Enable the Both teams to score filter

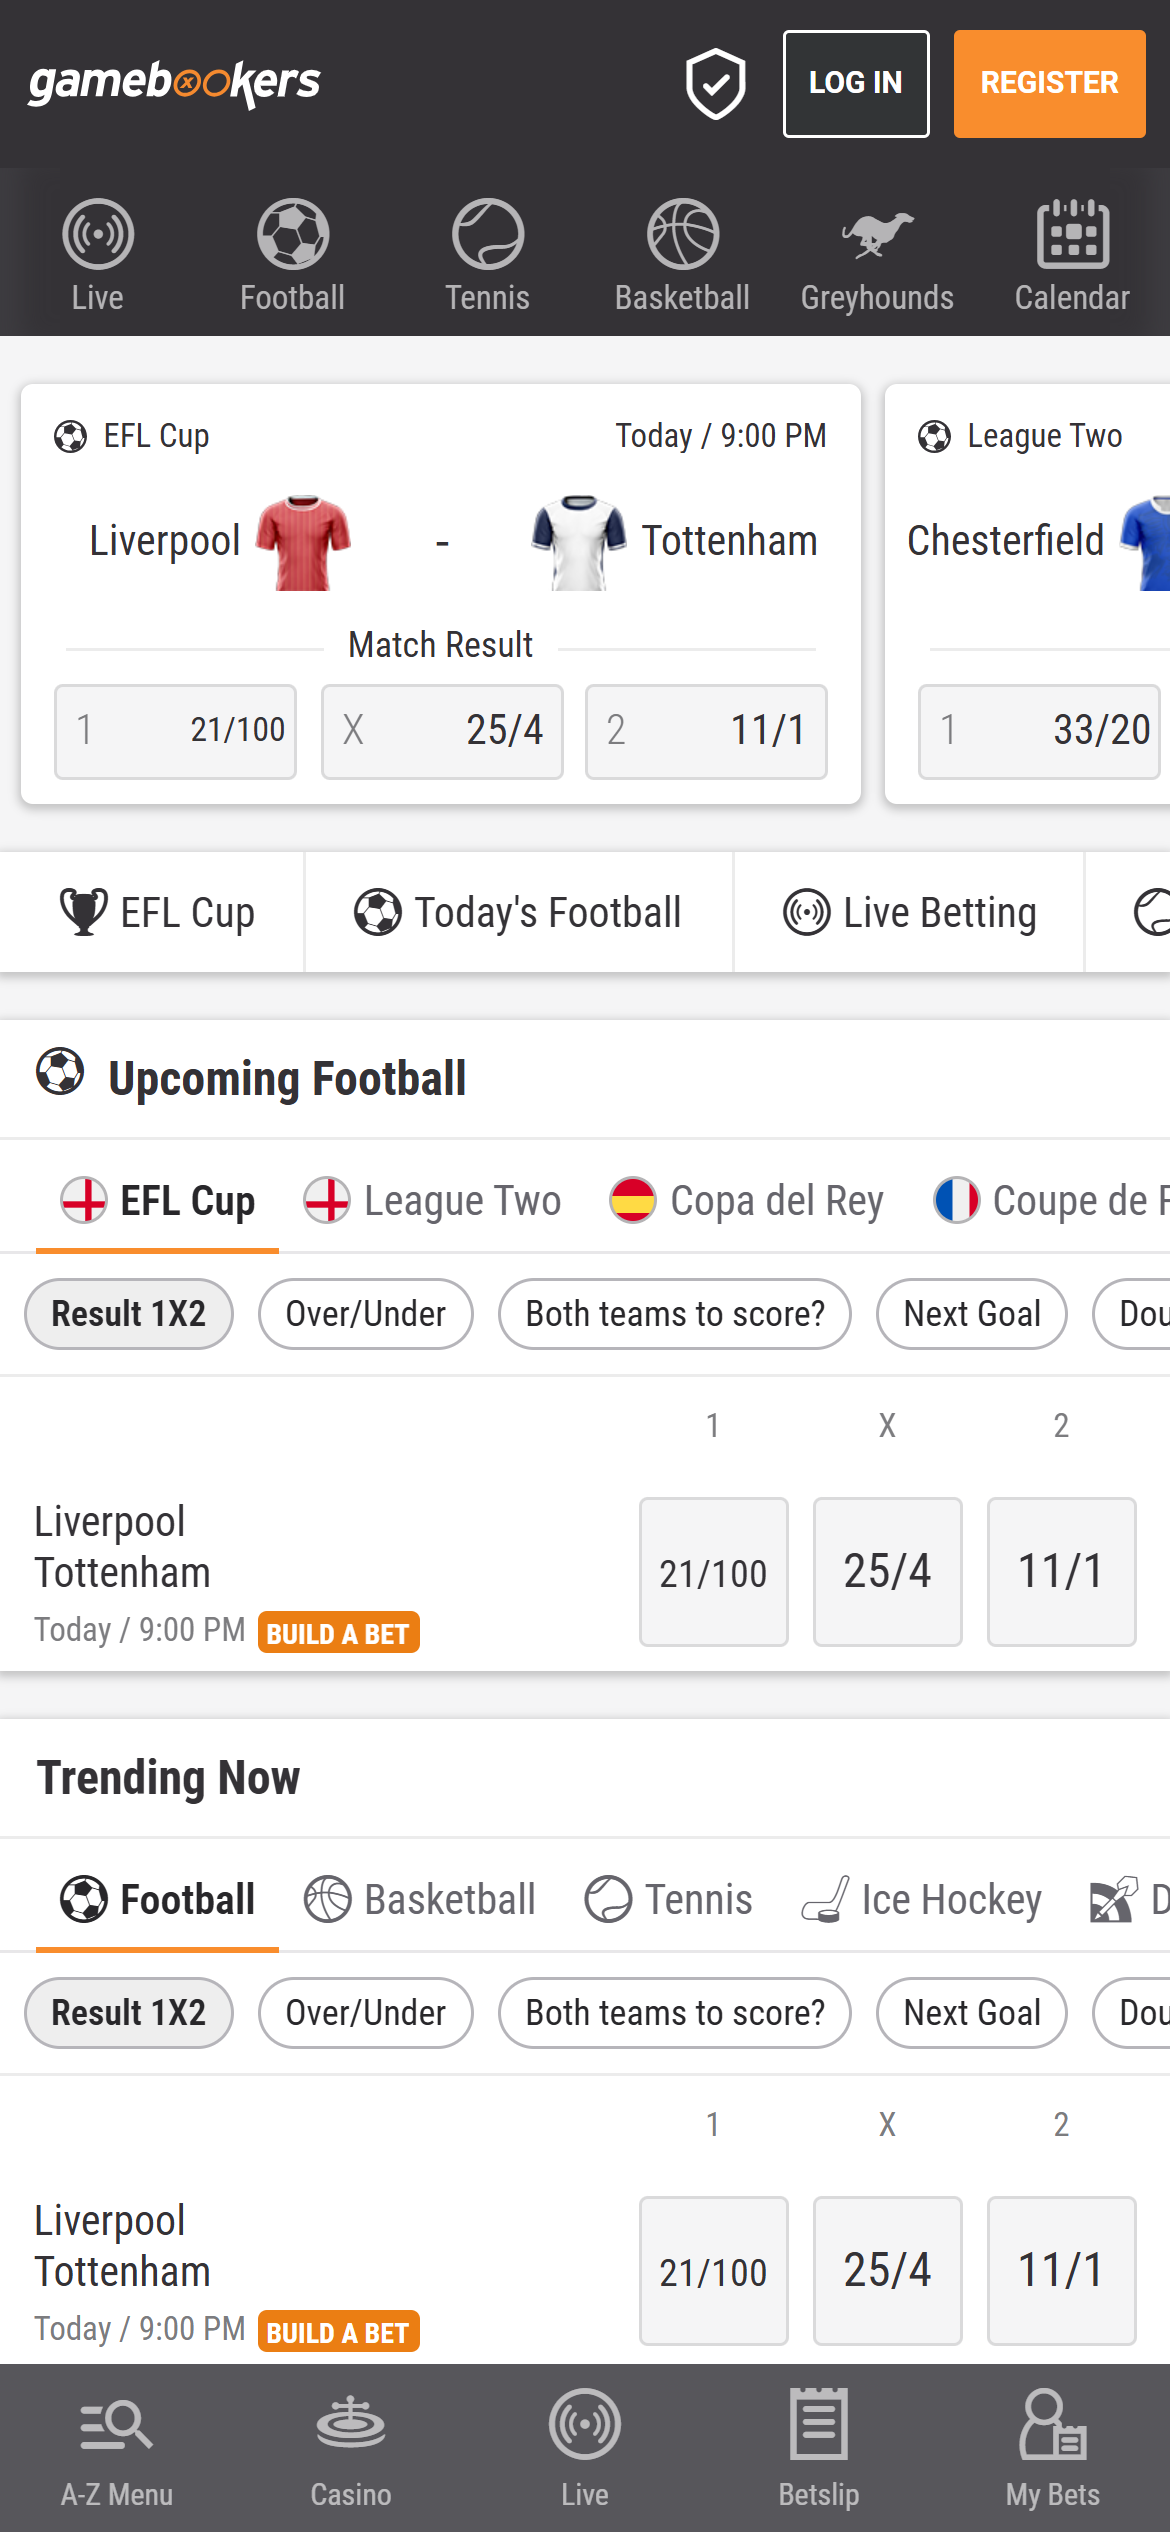(674, 1313)
